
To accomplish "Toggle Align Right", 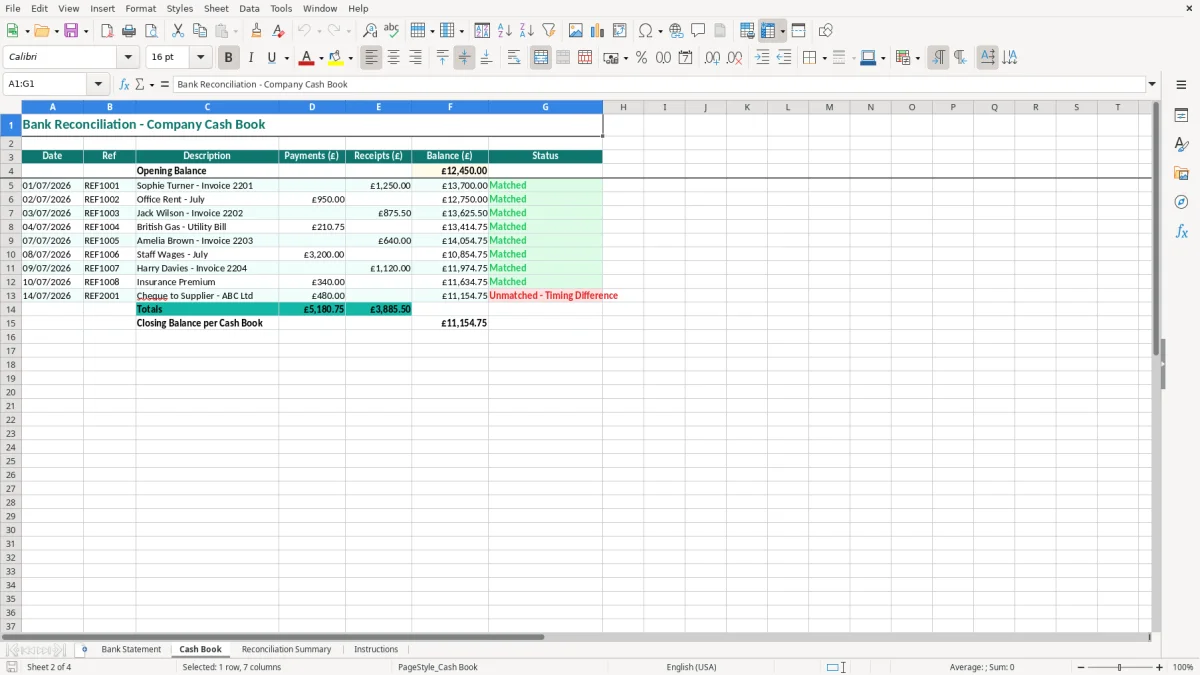I will tap(416, 58).
